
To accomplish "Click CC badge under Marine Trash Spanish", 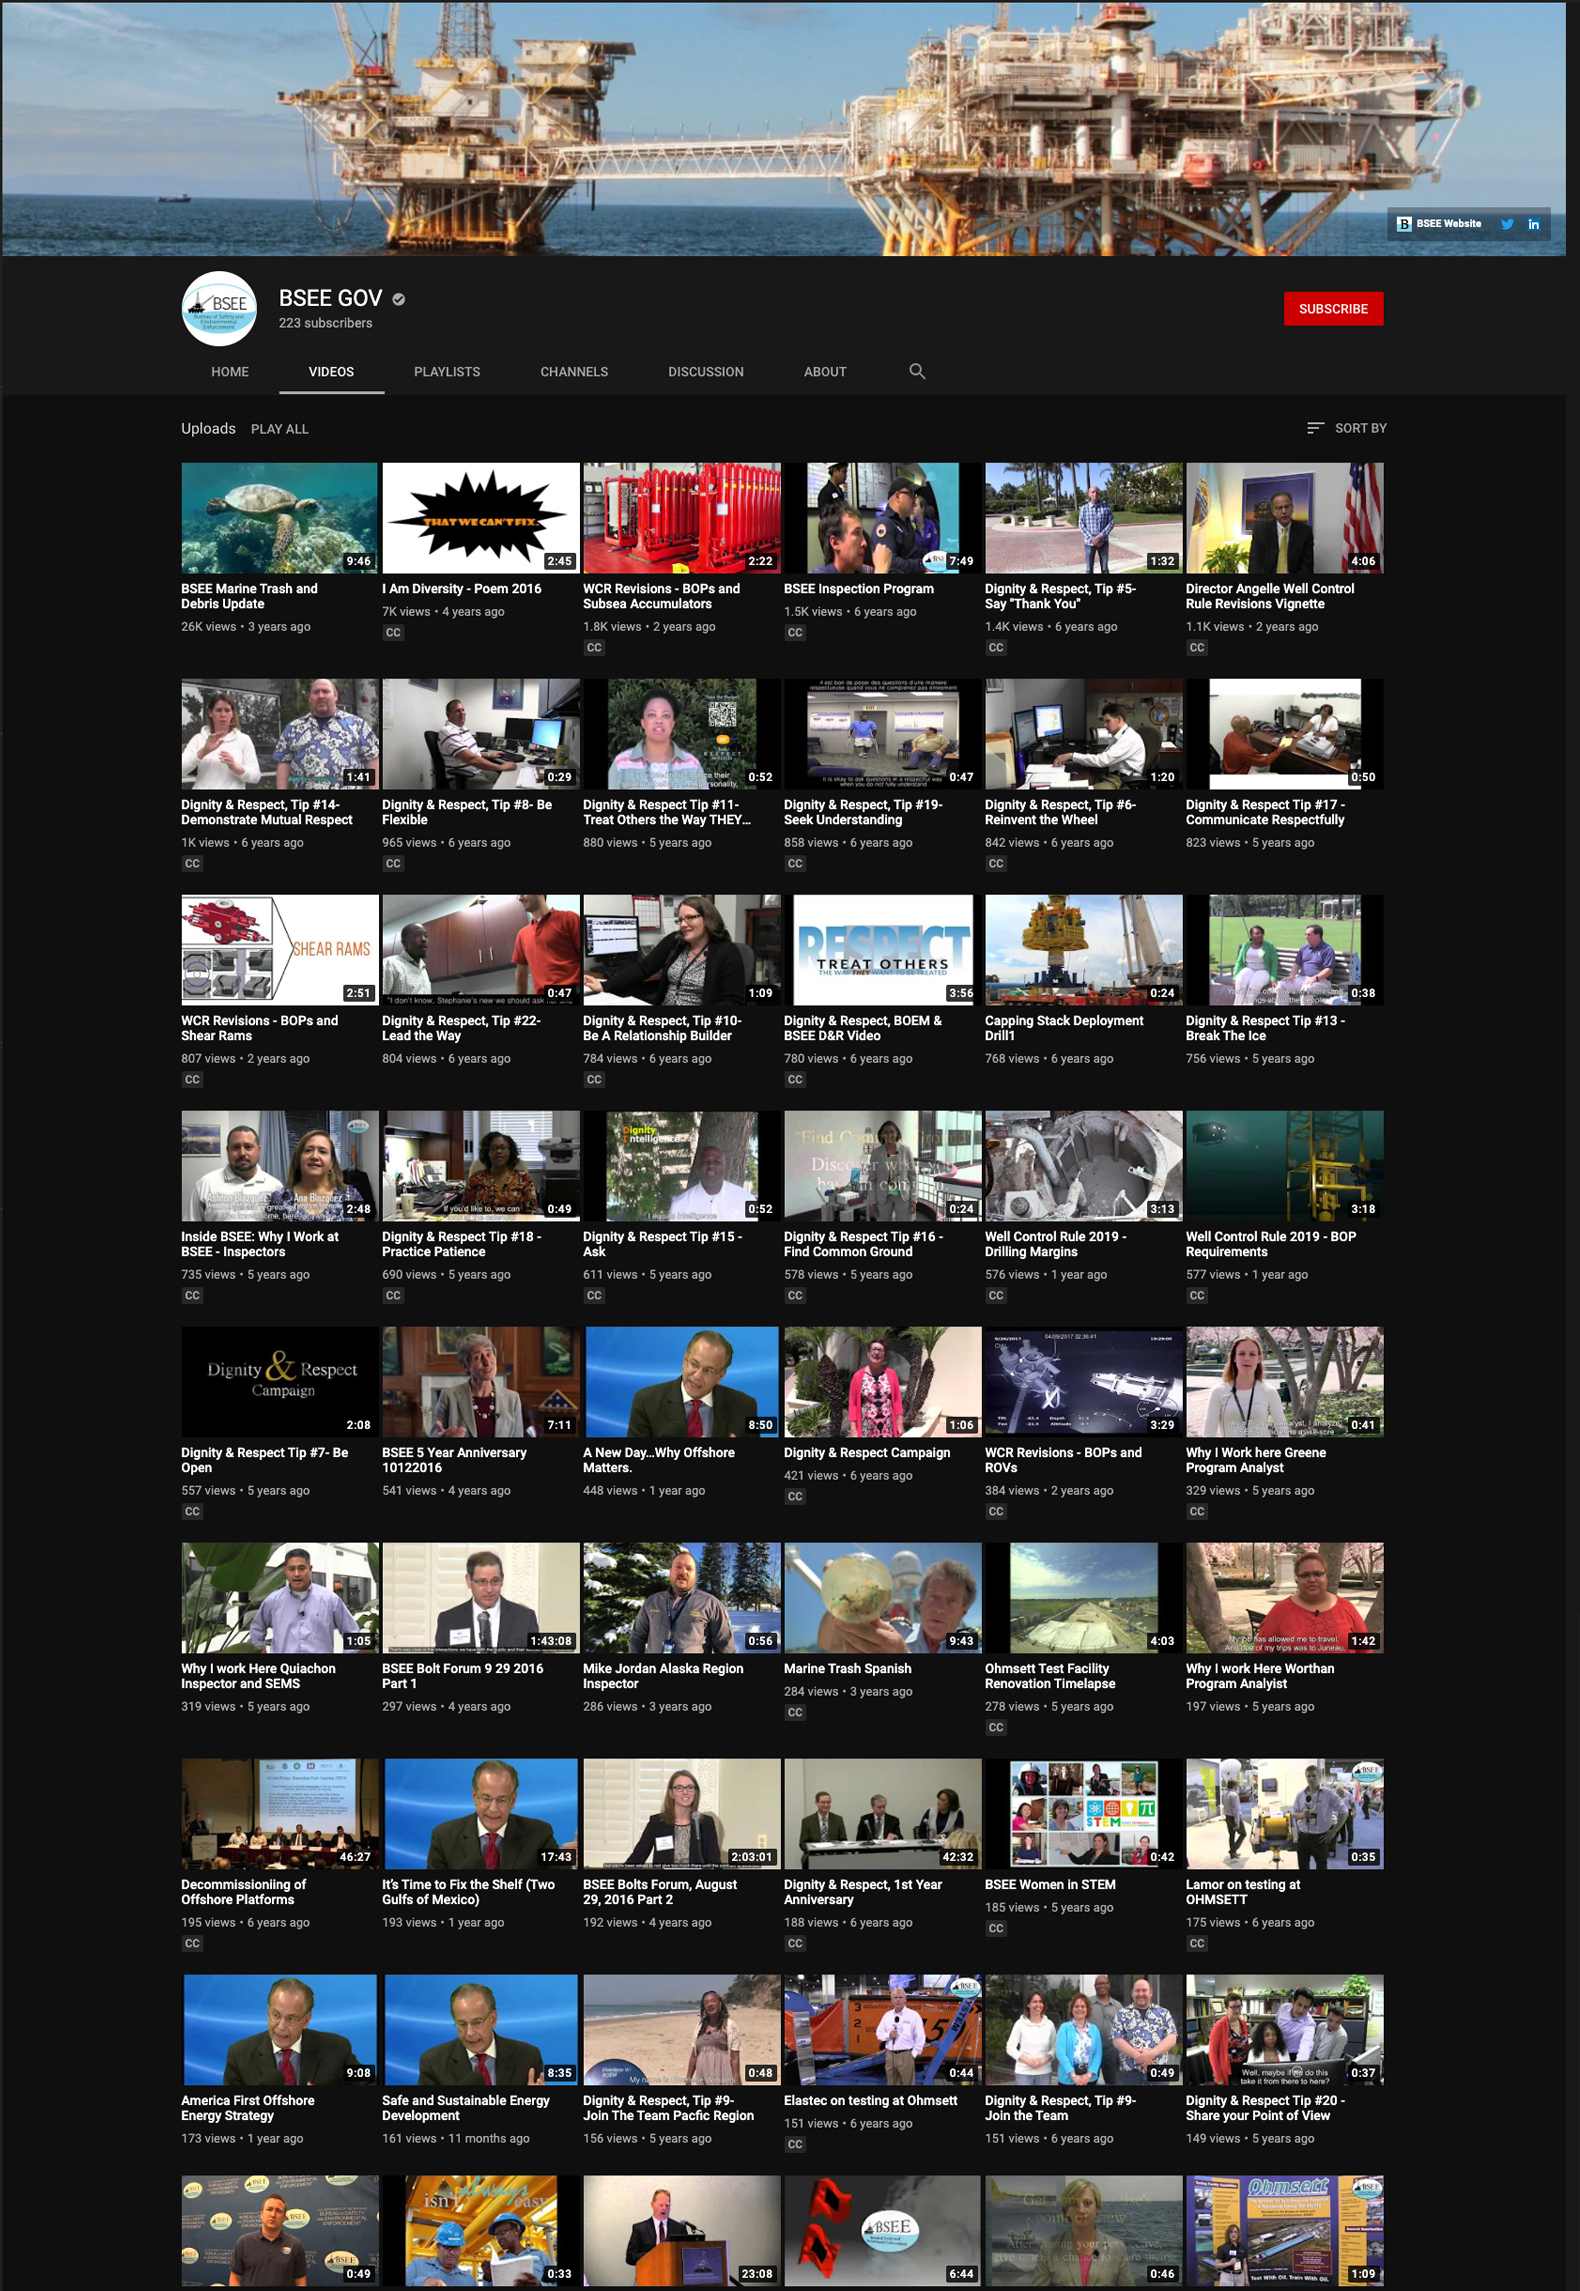I will 795,1713.
